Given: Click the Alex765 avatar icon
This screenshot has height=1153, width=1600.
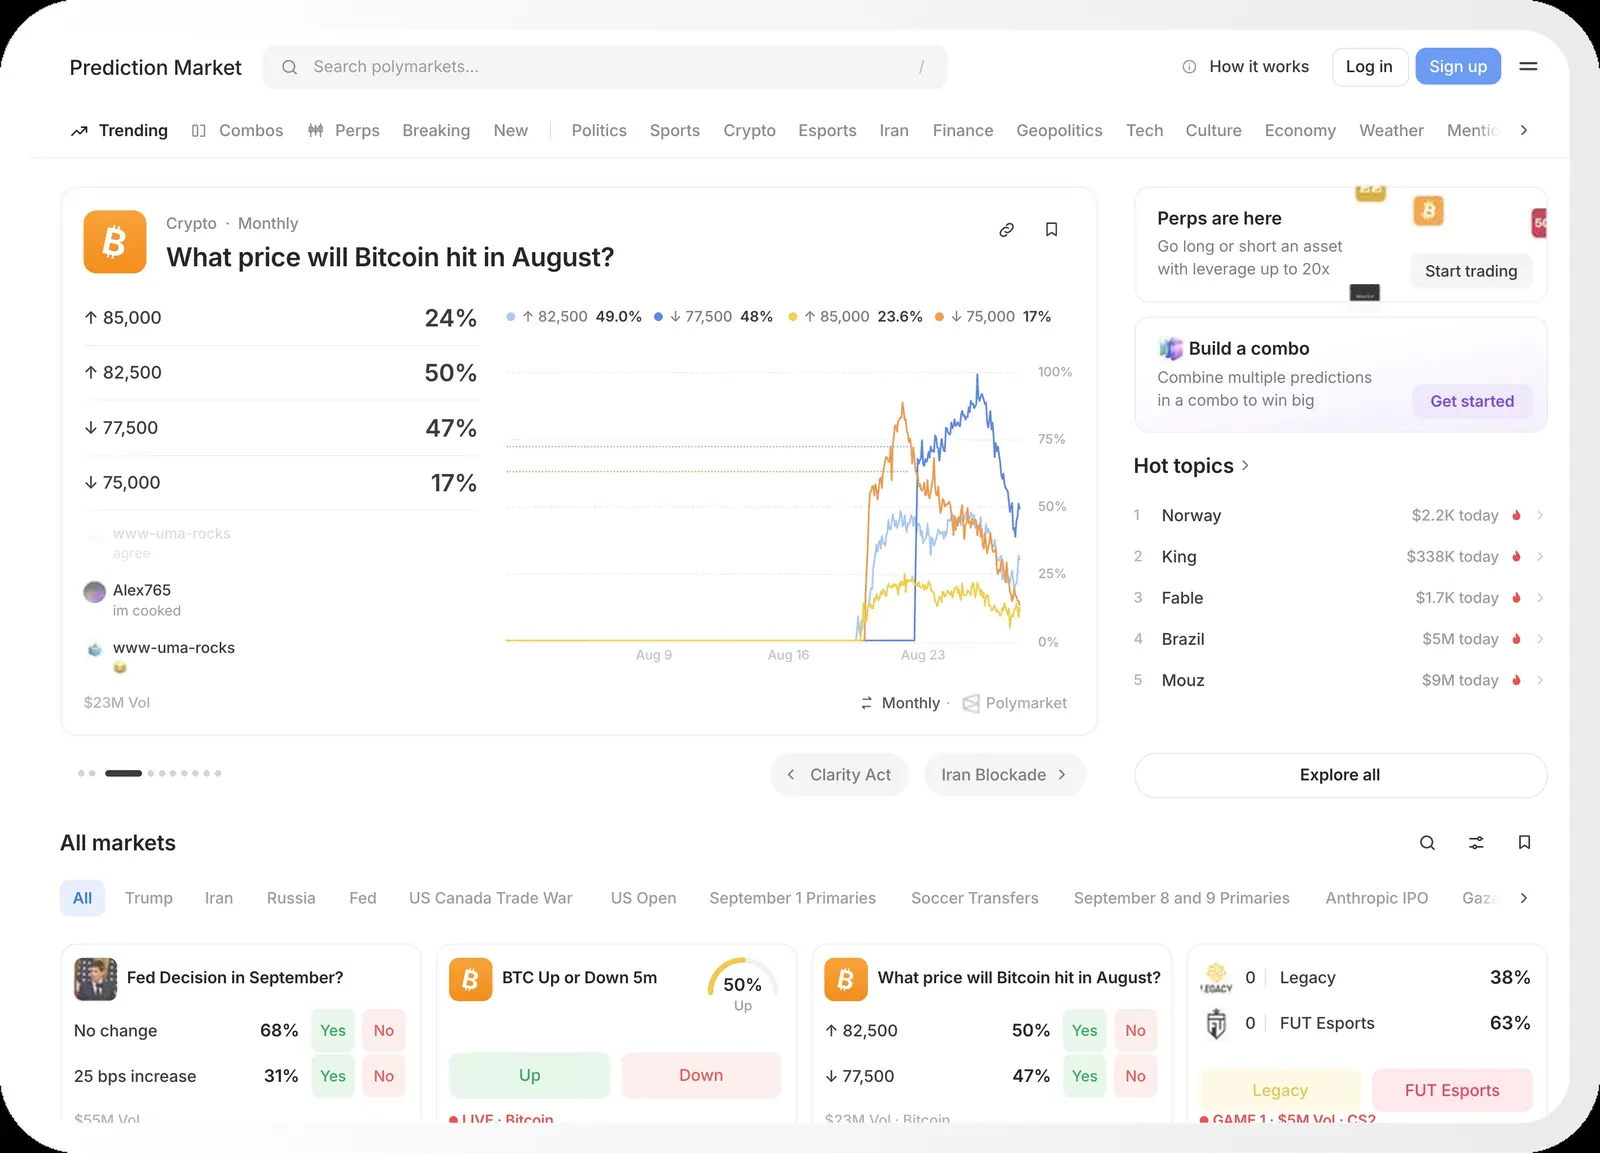Looking at the screenshot, I should (x=94, y=592).
